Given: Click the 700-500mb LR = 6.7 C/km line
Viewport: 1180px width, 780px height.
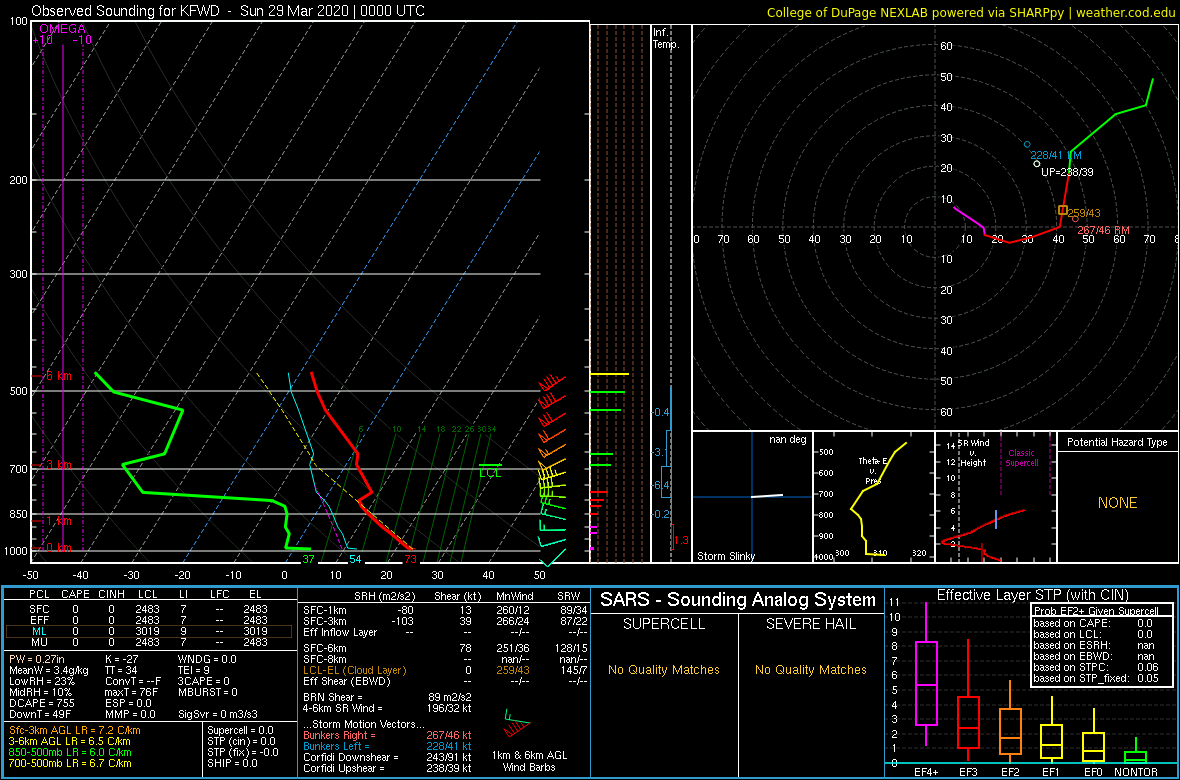Looking at the screenshot, I should [x=70, y=762].
